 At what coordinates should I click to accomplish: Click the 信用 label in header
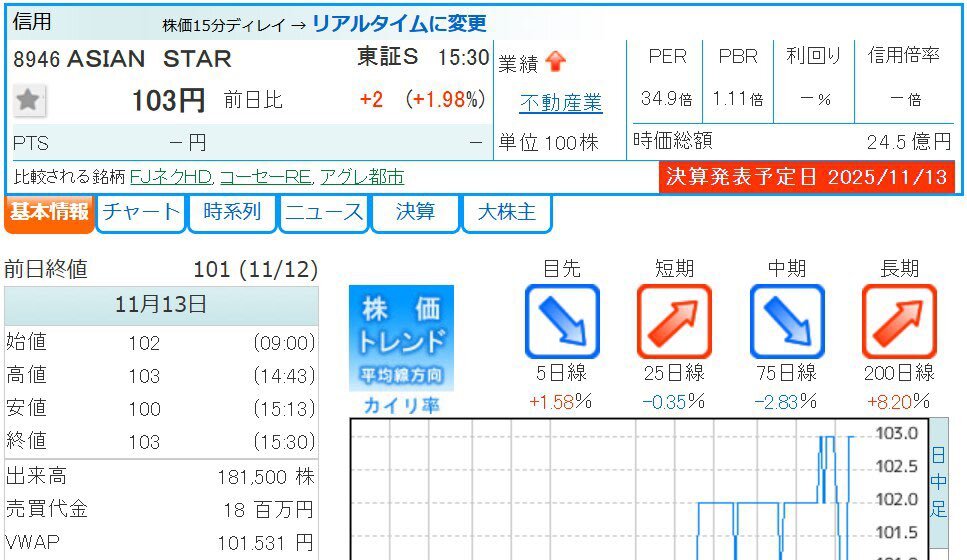(32, 22)
